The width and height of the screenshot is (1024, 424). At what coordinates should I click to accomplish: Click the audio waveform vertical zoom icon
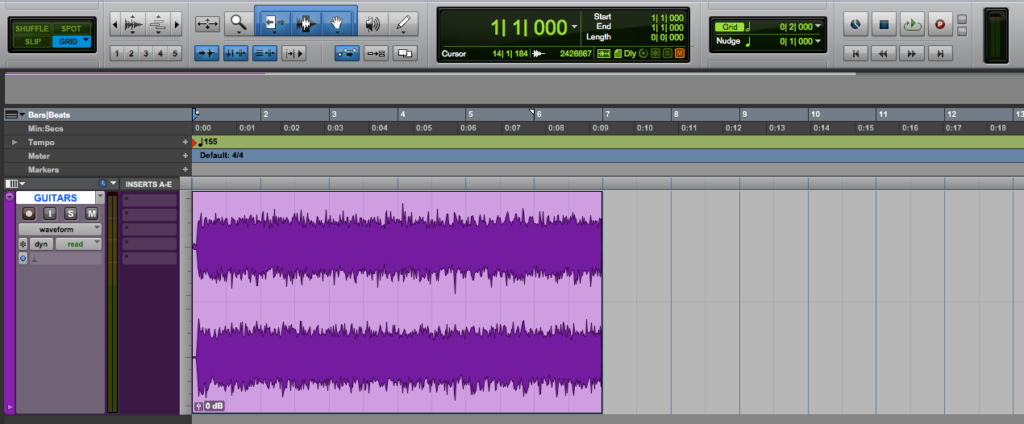pos(133,25)
